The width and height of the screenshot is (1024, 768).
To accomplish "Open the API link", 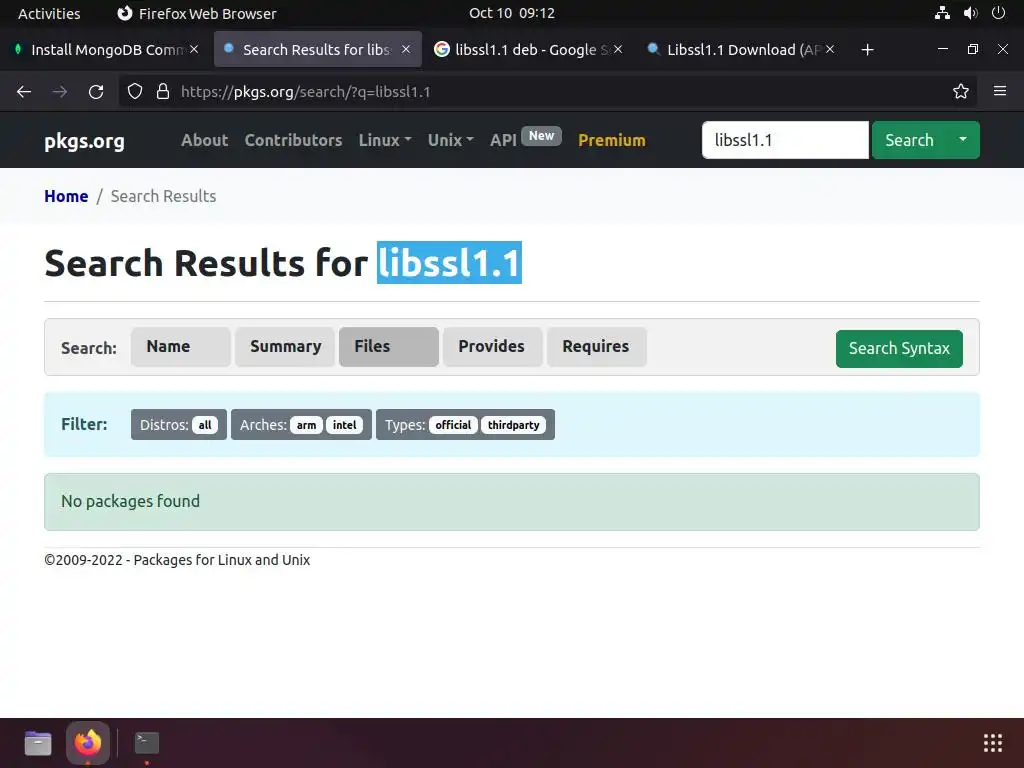I will point(503,140).
